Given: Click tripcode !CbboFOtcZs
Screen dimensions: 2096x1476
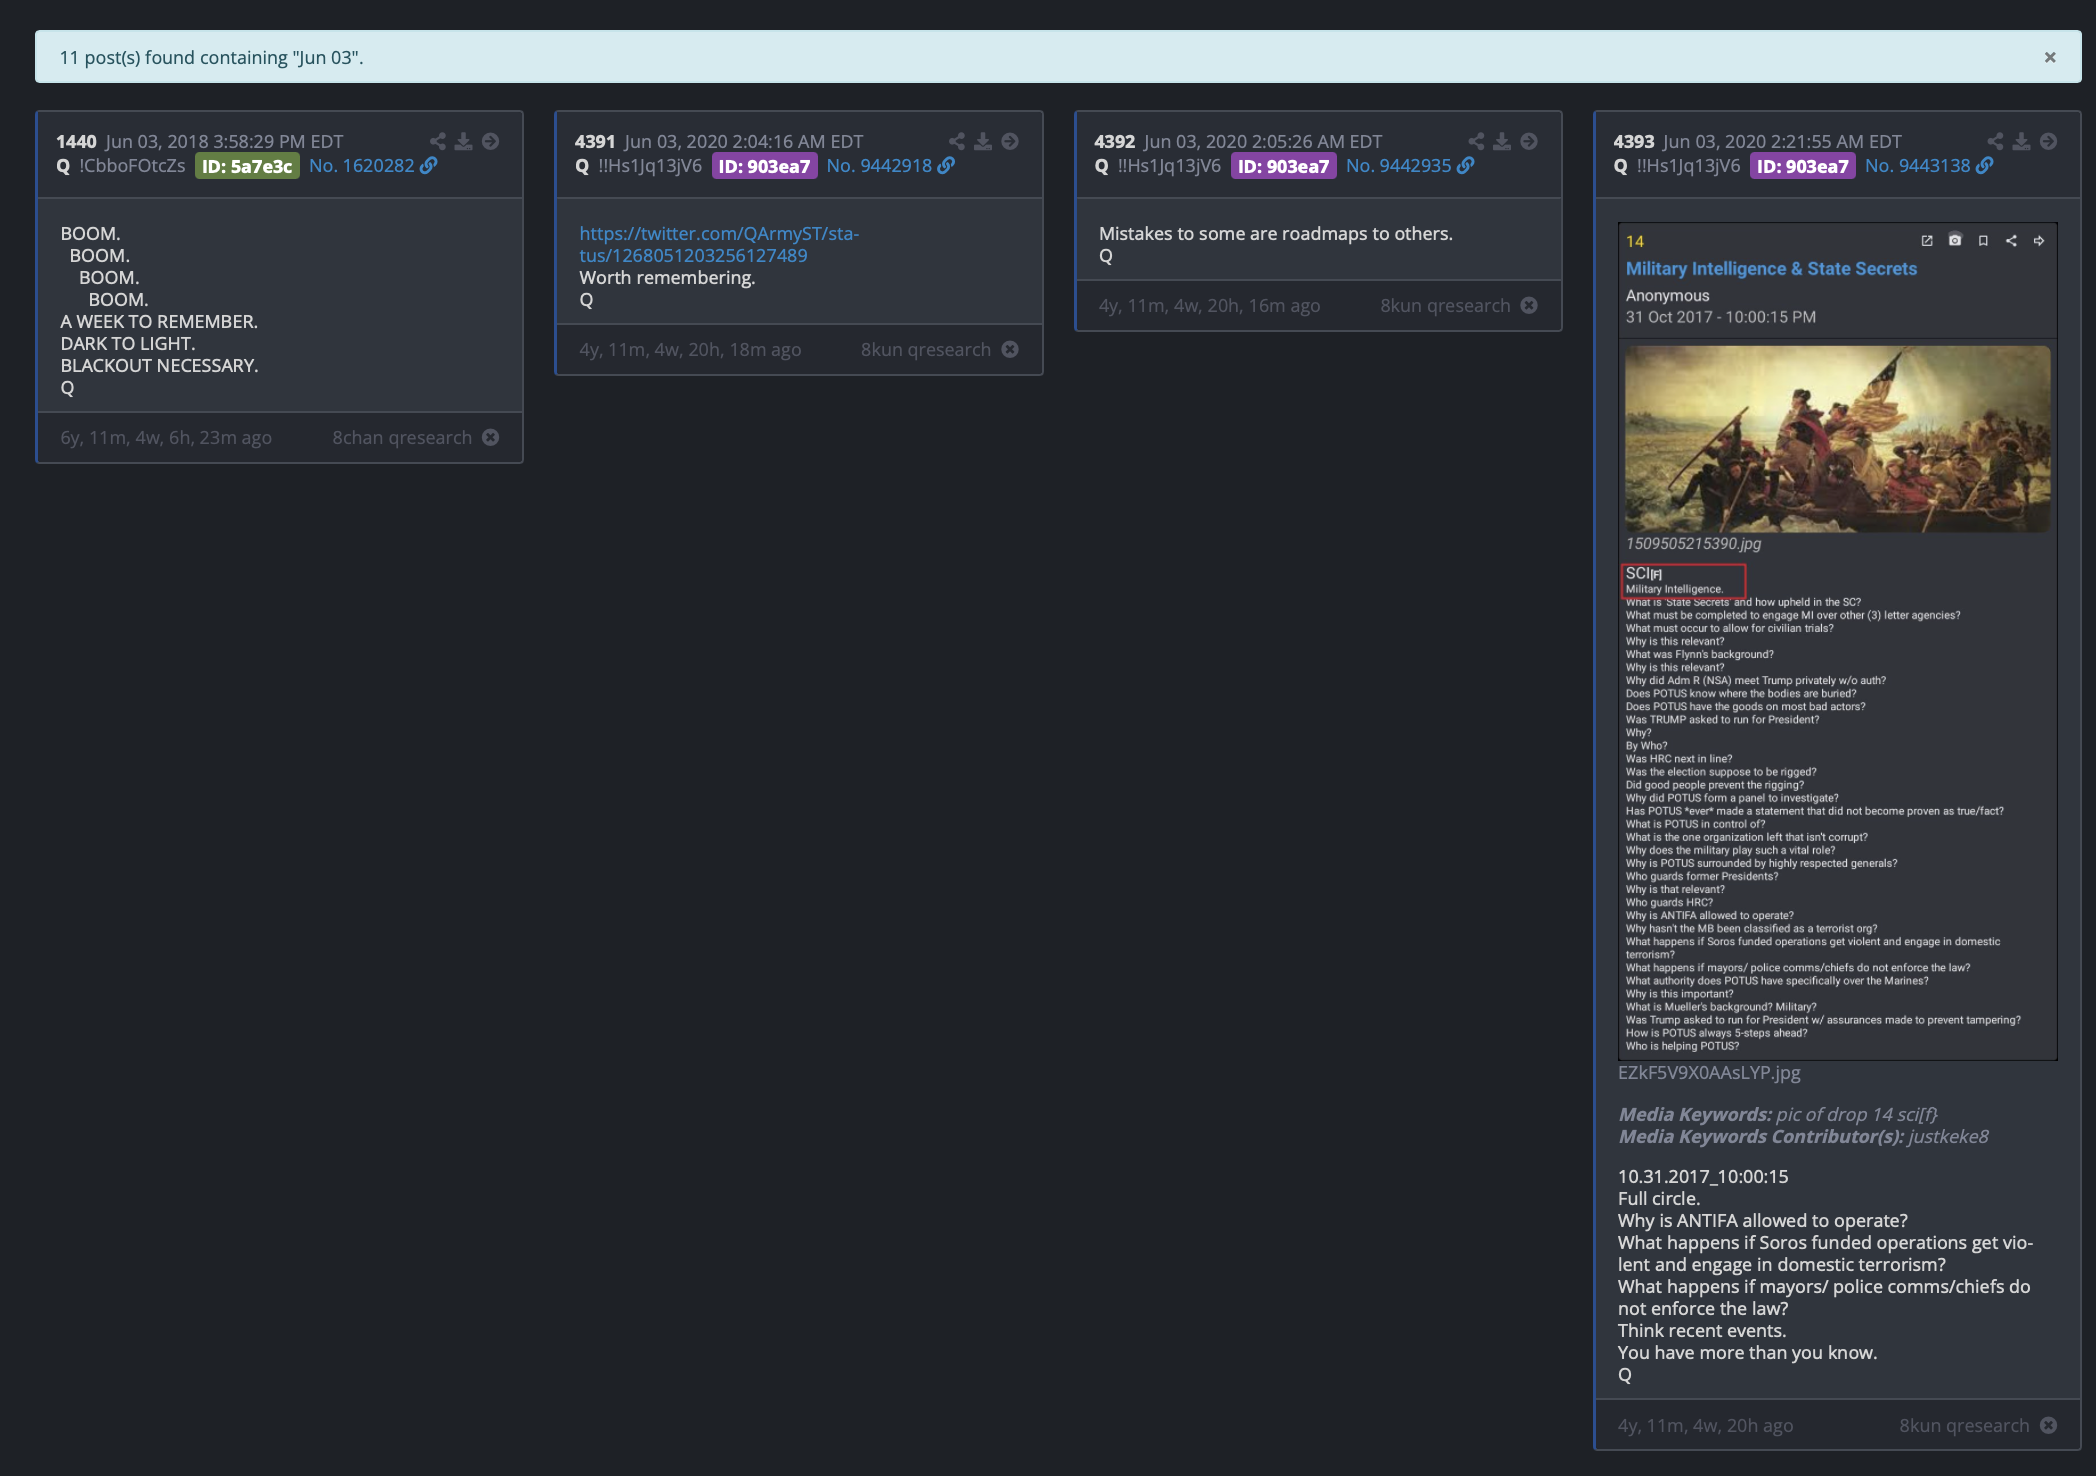Looking at the screenshot, I should (x=132, y=166).
